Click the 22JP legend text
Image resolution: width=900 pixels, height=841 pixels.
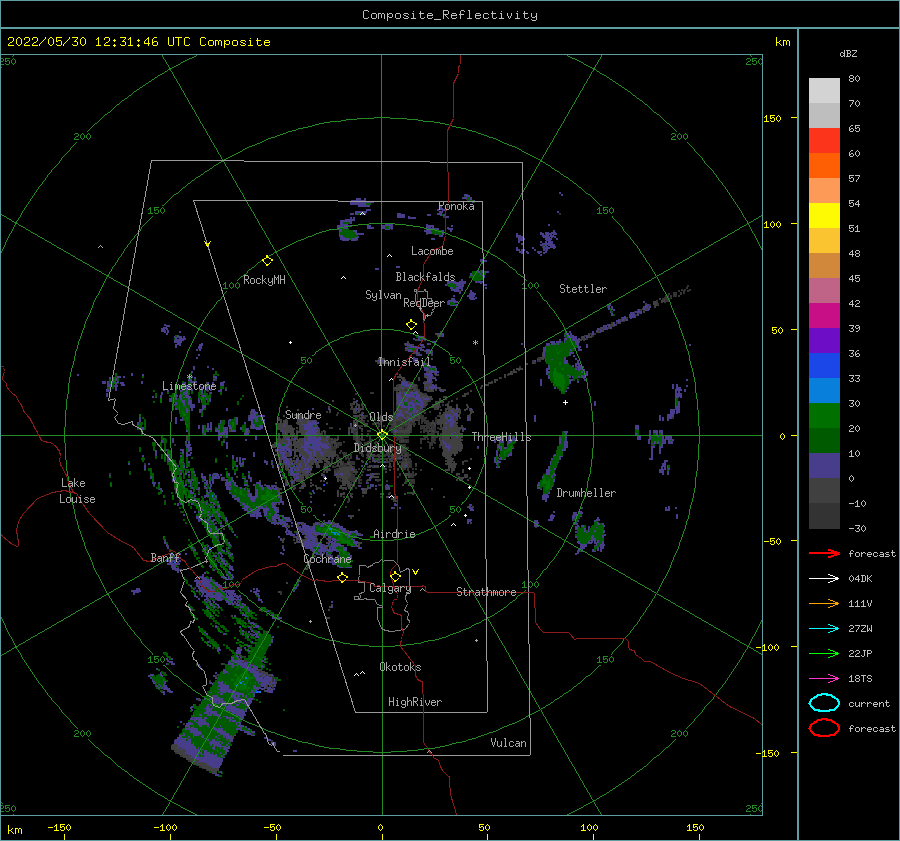tap(860, 653)
